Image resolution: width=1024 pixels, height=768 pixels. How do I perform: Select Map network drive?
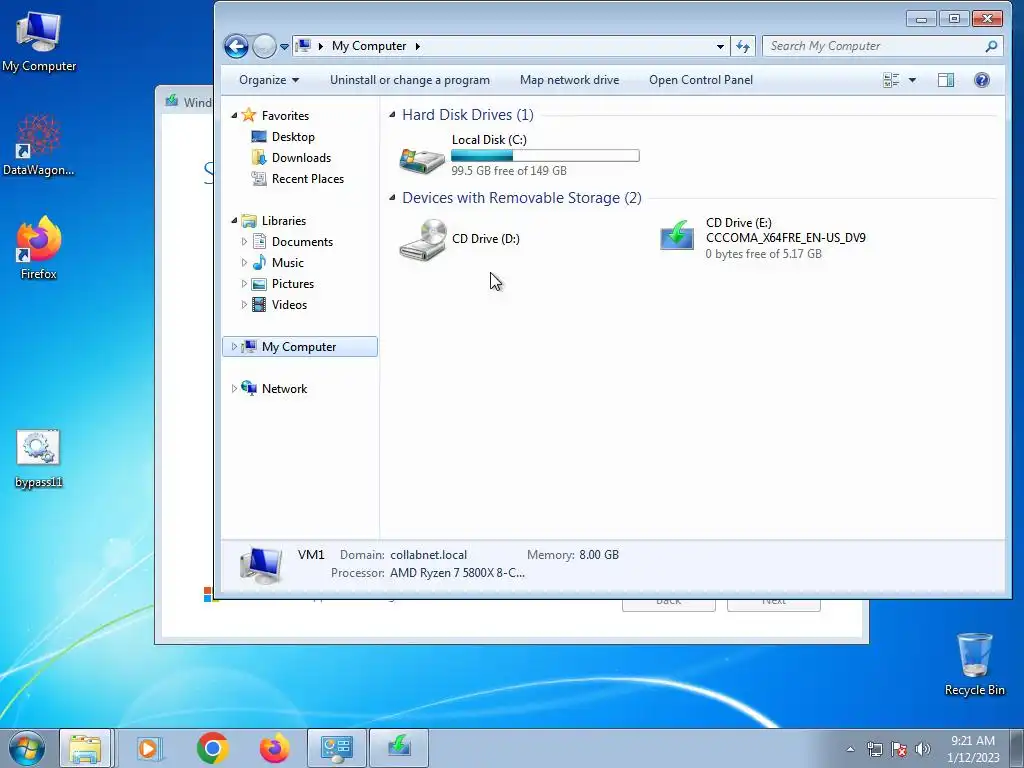569,80
